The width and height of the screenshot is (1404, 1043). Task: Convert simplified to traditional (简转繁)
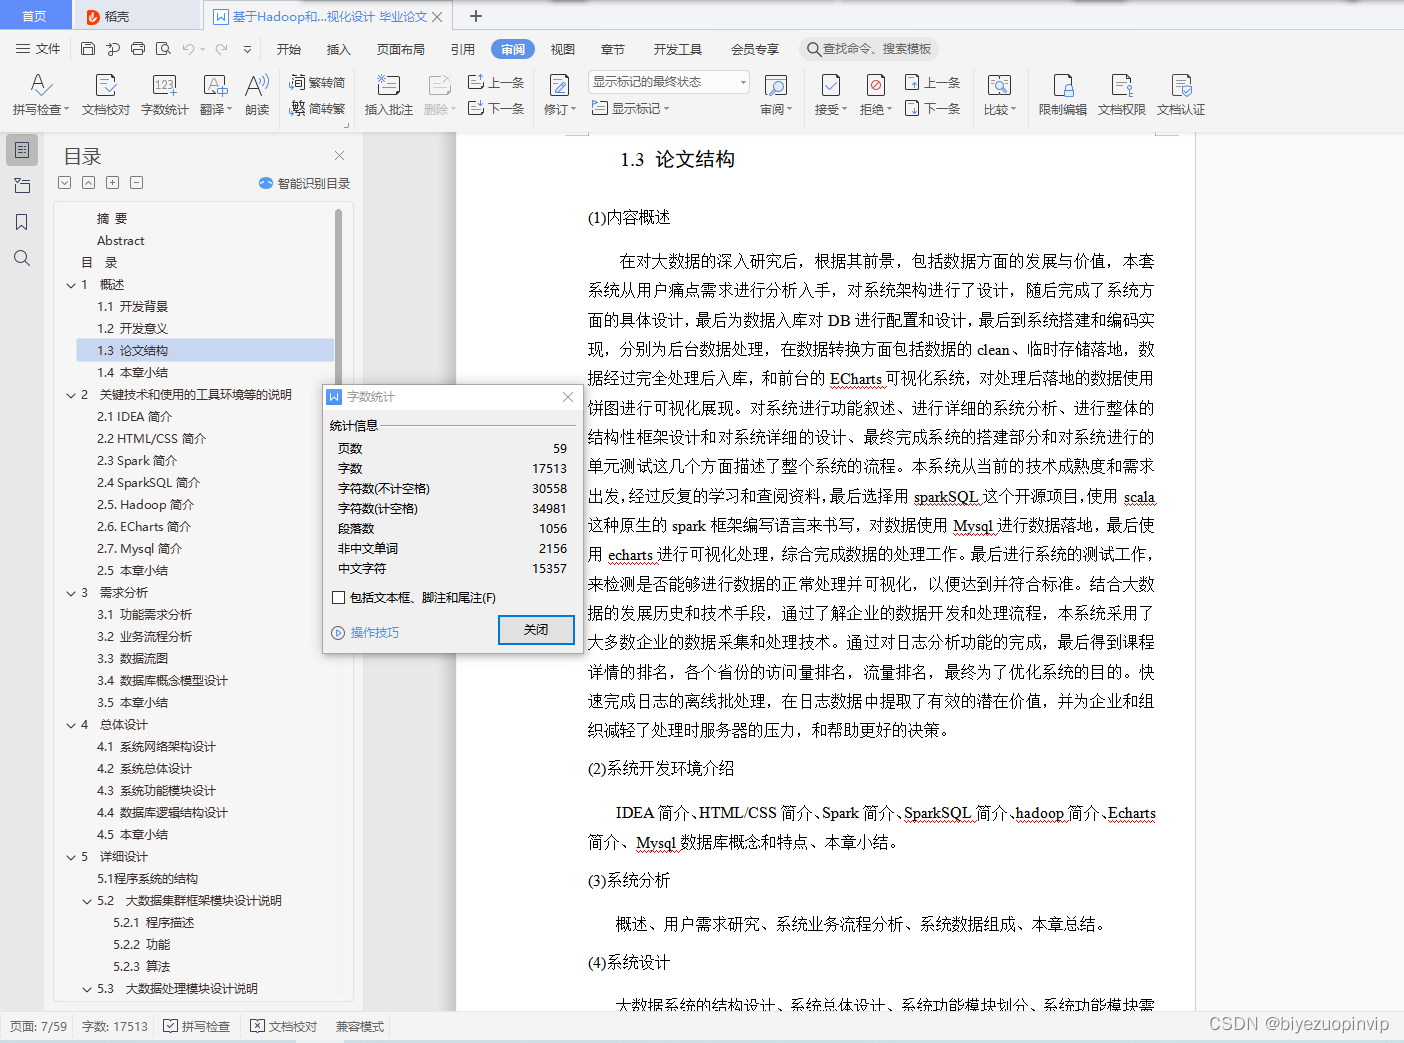(x=317, y=109)
